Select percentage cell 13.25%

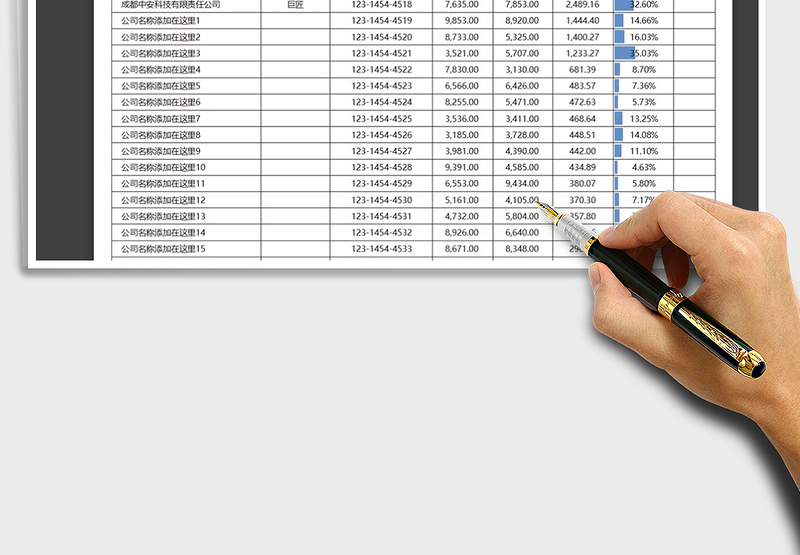(x=643, y=119)
